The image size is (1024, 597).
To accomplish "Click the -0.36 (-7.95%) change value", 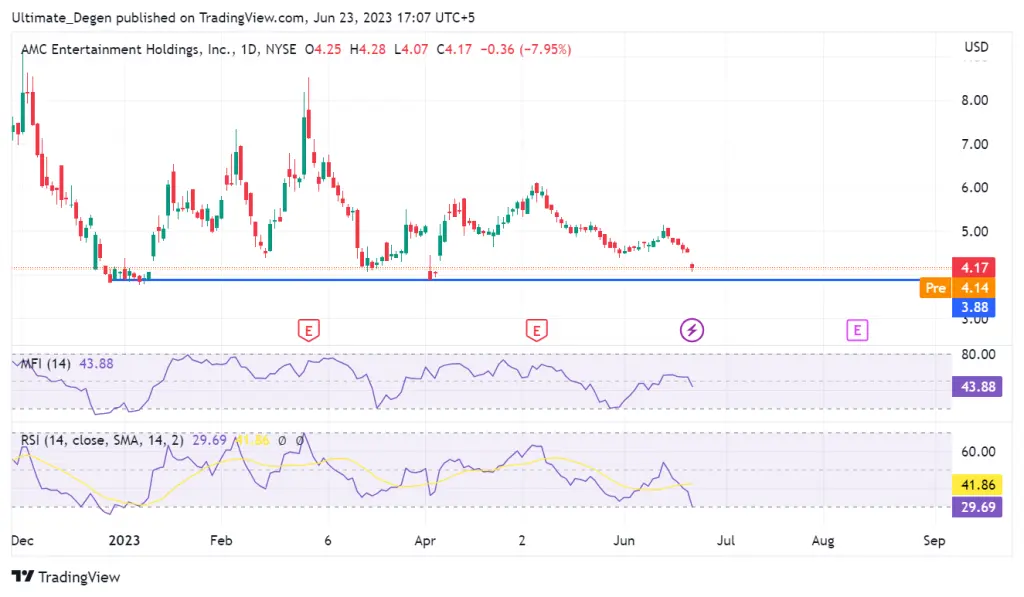I will point(526,50).
